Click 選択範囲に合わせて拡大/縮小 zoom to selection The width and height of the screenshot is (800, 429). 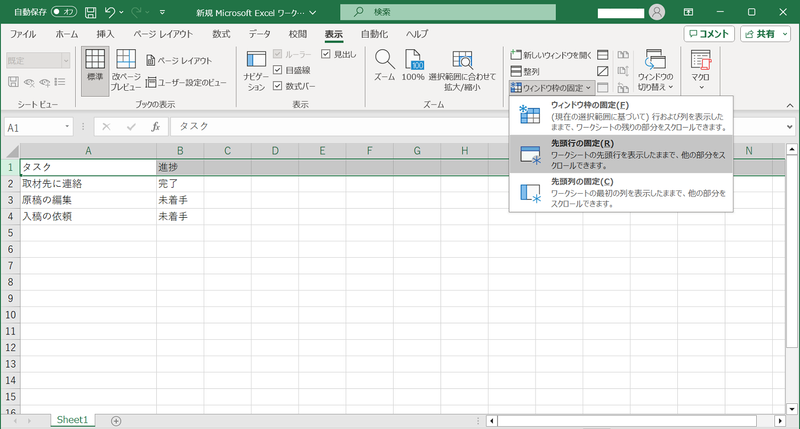coord(462,71)
